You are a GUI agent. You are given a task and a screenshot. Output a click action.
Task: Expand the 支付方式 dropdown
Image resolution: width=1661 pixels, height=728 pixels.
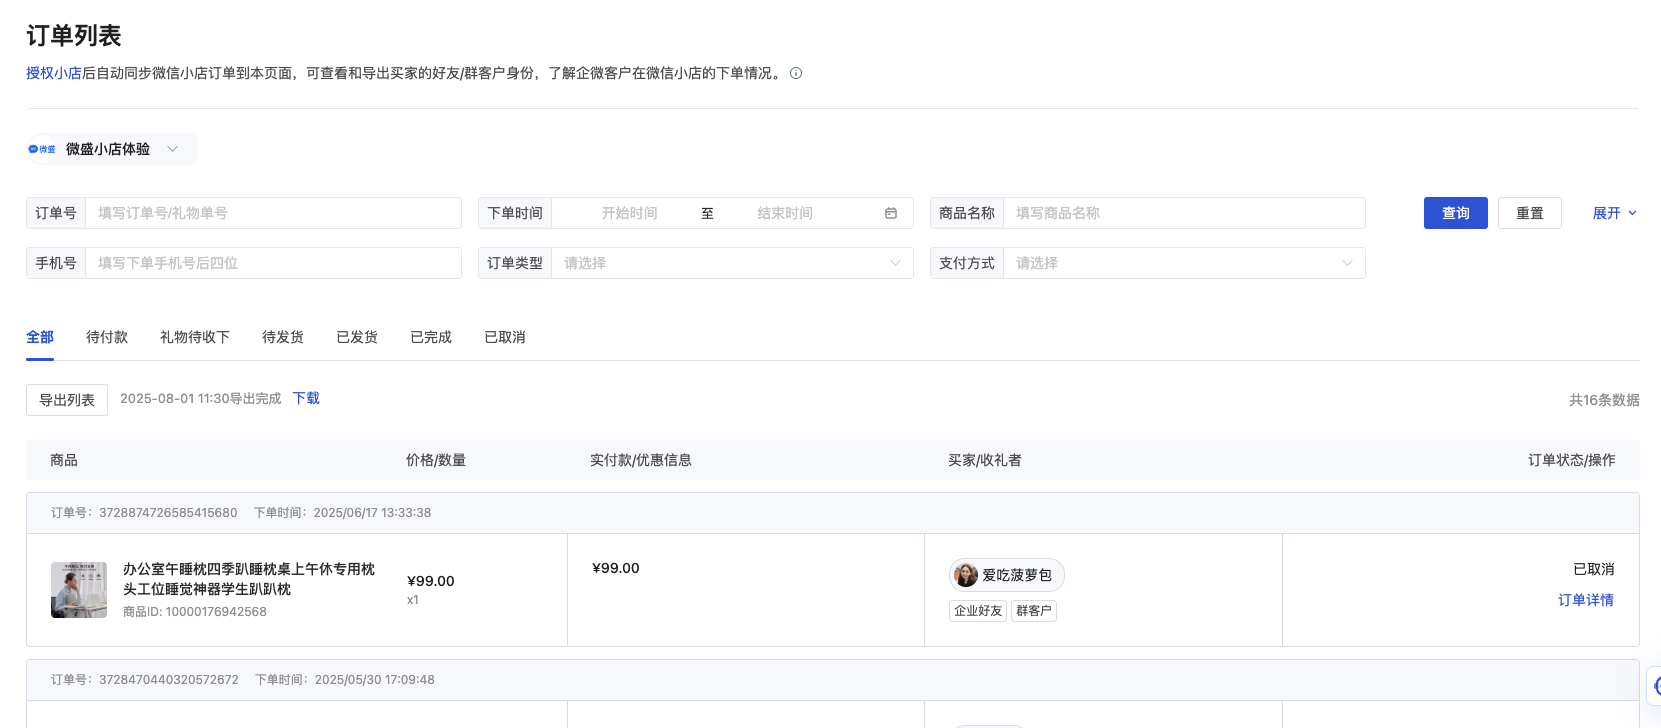point(1184,263)
